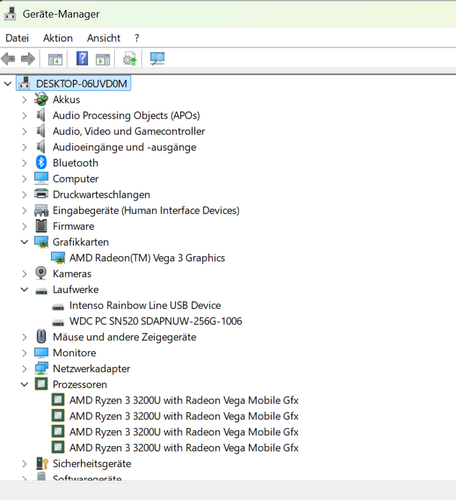The height and width of the screenshot is (500, 456).
Task: Open Help via the blue question mark icon
Action: coord(82,58)
